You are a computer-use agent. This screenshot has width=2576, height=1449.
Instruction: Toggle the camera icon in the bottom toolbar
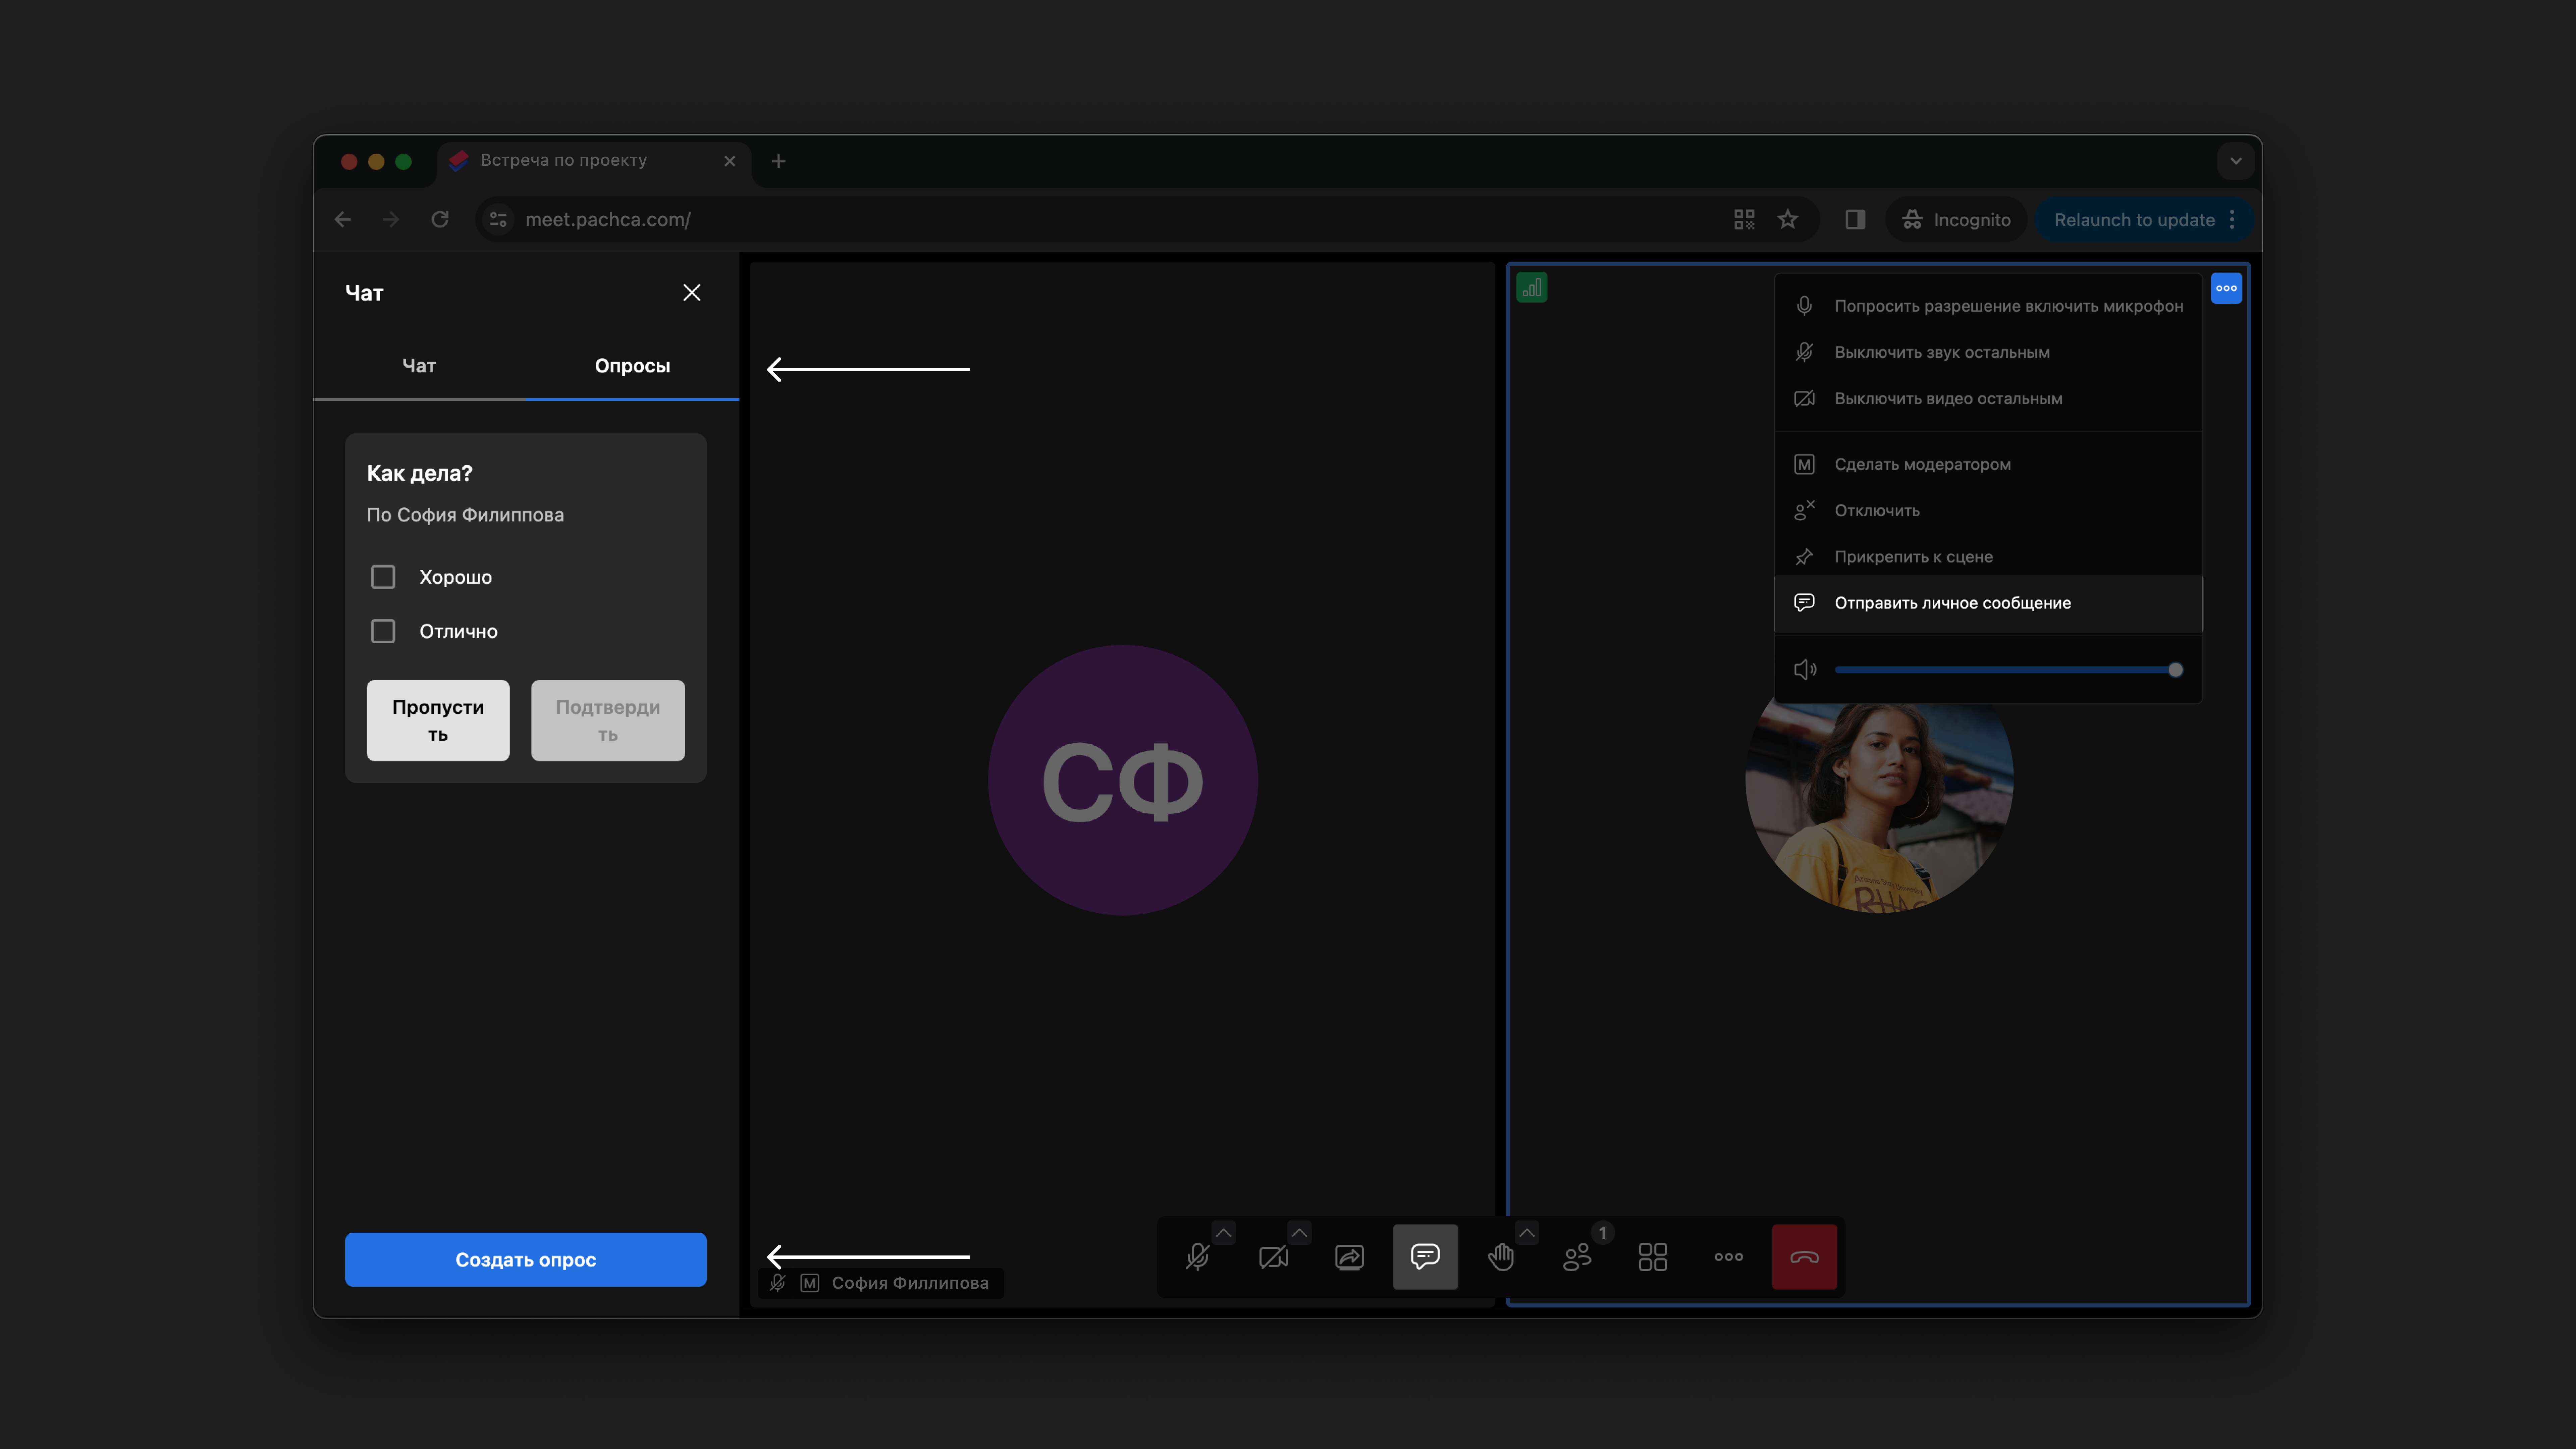pyautogui.click(x=1273, y=1257)
